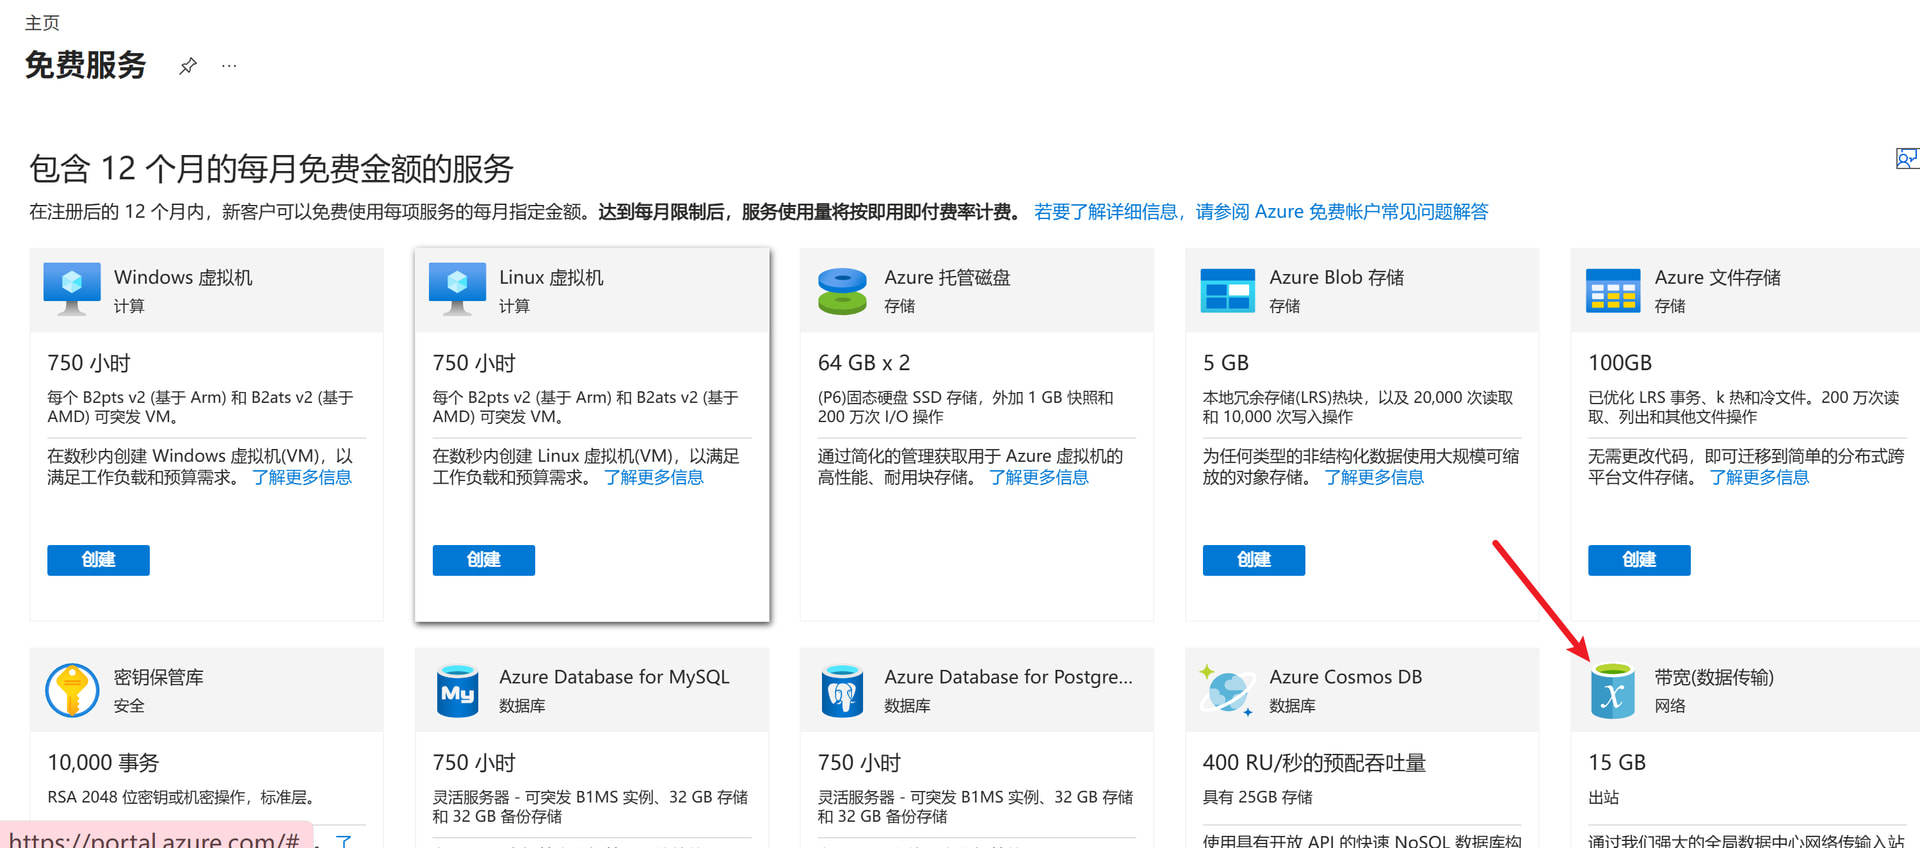The image size is (1920, 848).
Task: Click 750 小时 in the Windows 虚拟机 card
Action: pos(89,363)
